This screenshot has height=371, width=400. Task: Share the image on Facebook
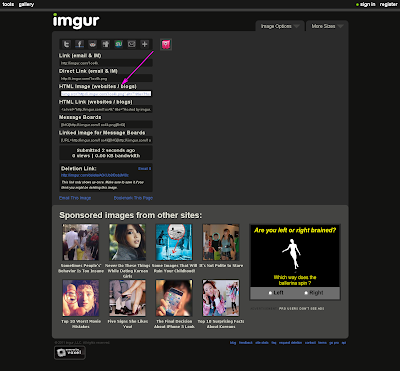[x=80, y=44]
